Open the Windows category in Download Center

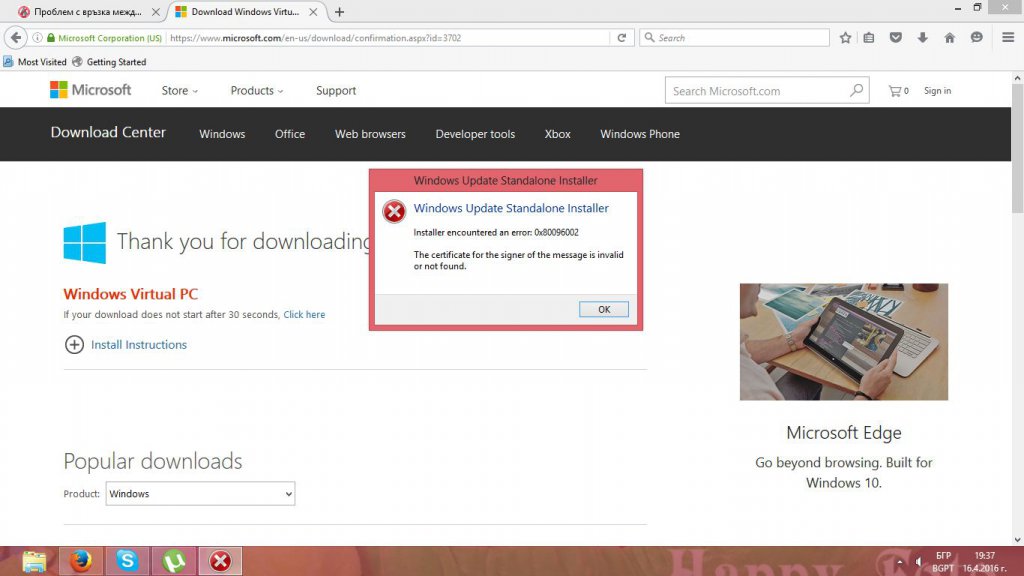pyautogui.click(x=222, y=134)
